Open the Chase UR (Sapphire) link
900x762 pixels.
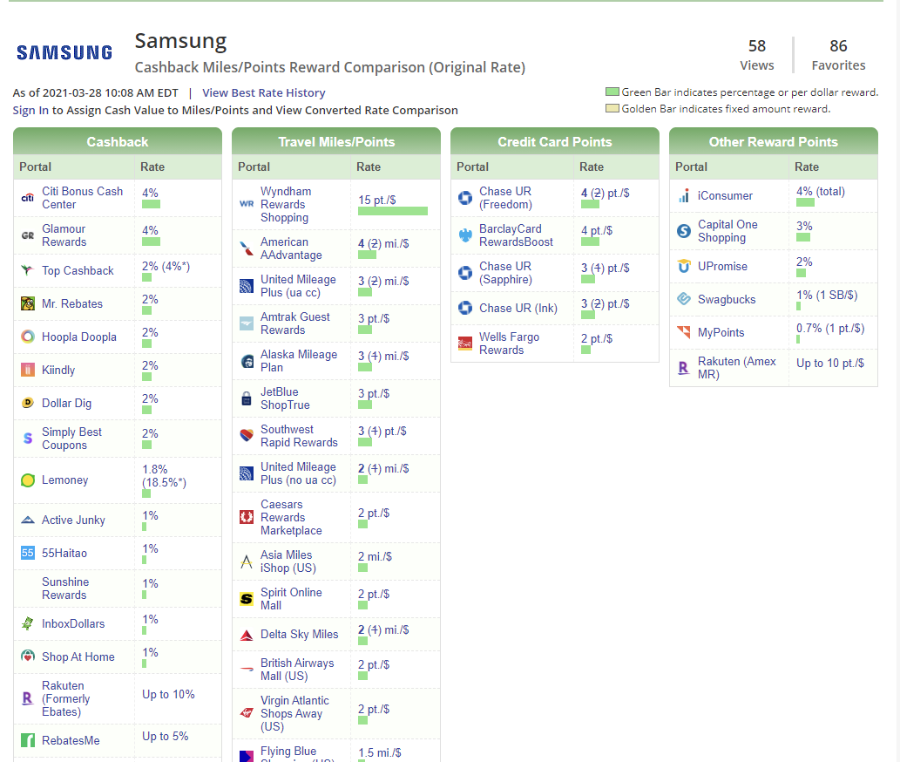(x=506, y=273)
